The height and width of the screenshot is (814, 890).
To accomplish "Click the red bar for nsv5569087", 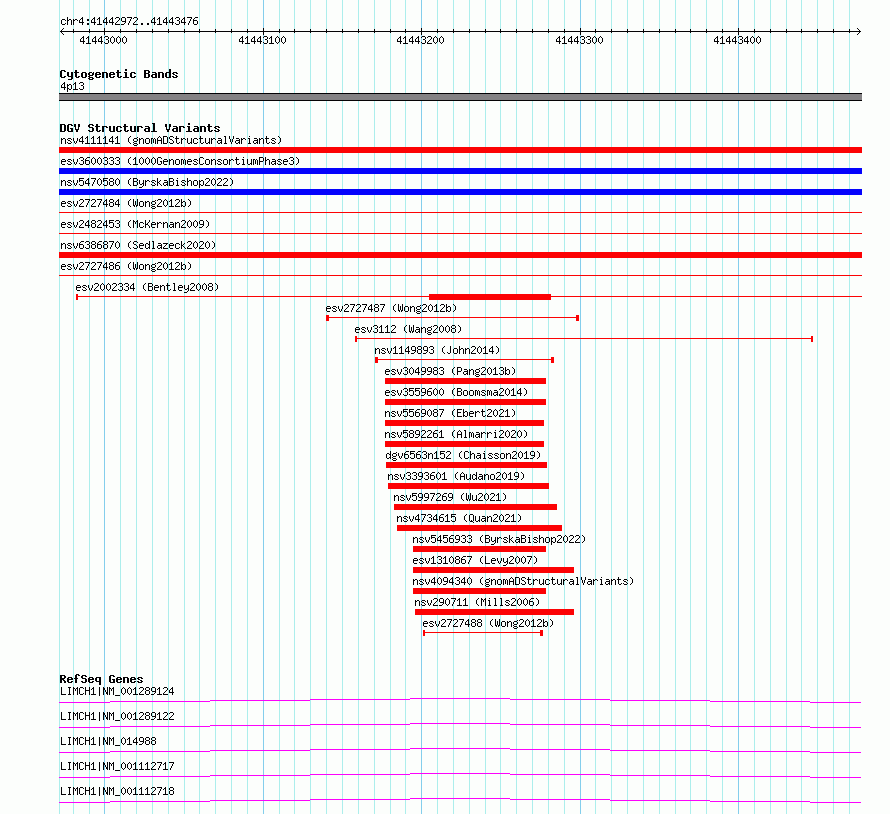I will click(464, 423).
